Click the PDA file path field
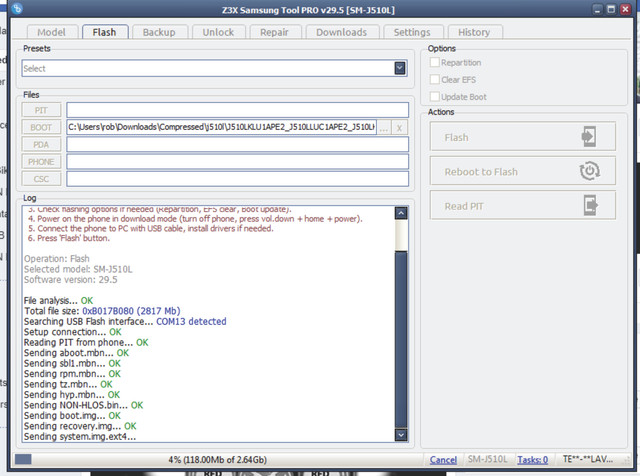640x476 pixels. [238, 144]
